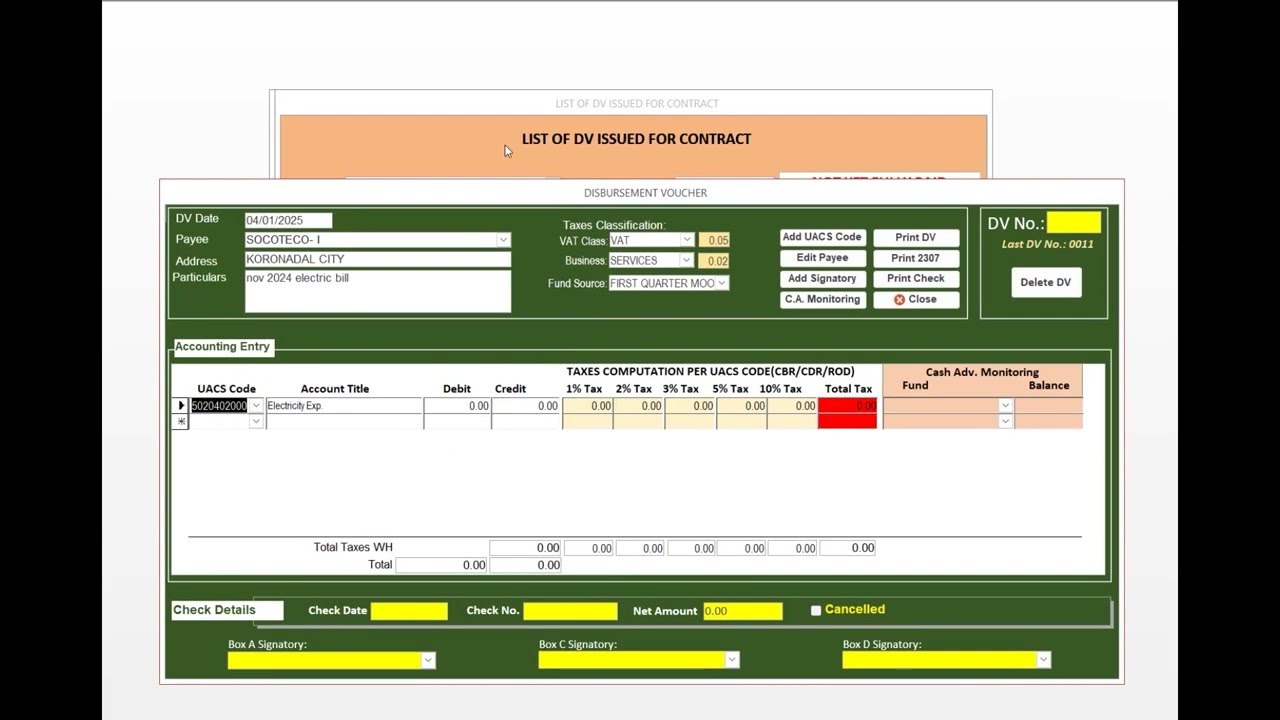Click the orange 'LIST OF DV ISSUED FOR CONTRACT' heading behind
This screenshot has height=720, width=1280.
(x=636, y=139)
